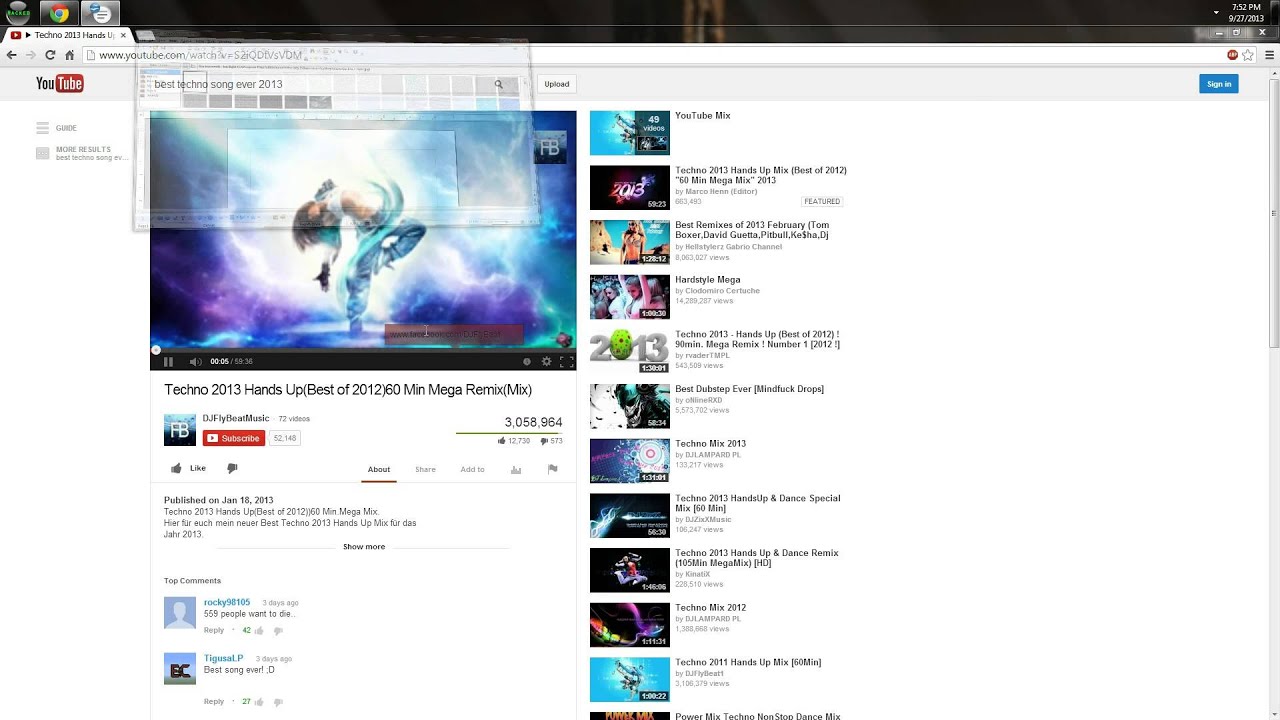Open Best Remixes of 2013 February video
Image resolution: width=1280 pixels, height=720 pixels.
[752, 230]
